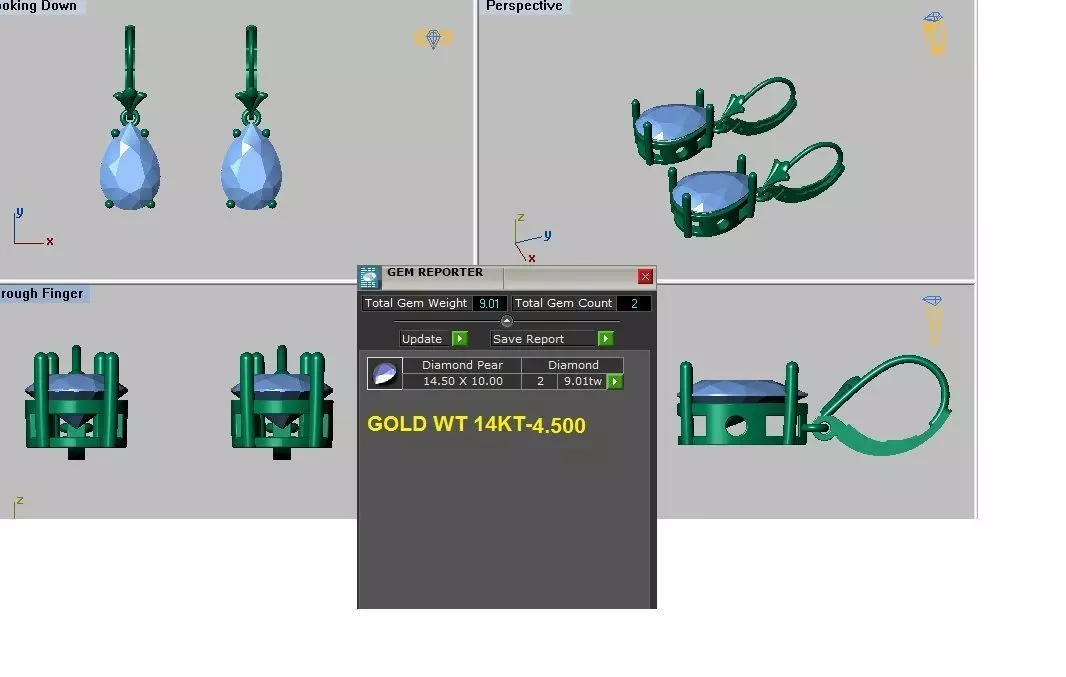
Task: Click the 'Diamond' material cell
Action: [x=573, y=365]
